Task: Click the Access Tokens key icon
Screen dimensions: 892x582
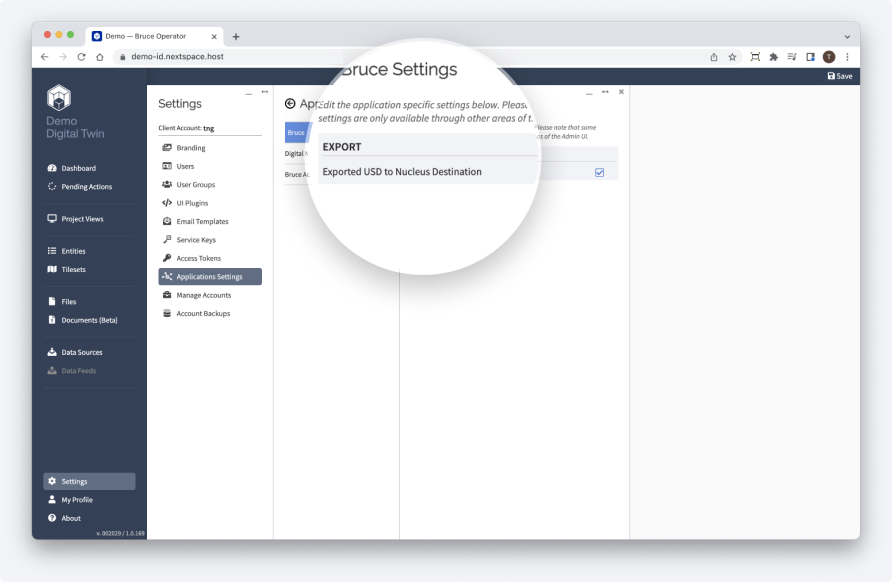Action: point(167,258)
